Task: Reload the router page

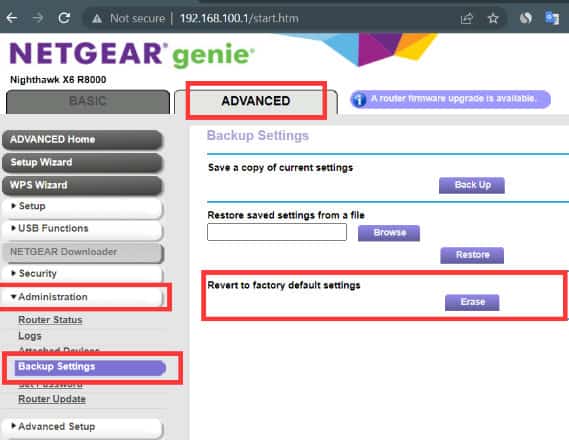Action: pyautogui.click(x=64, y=17)
